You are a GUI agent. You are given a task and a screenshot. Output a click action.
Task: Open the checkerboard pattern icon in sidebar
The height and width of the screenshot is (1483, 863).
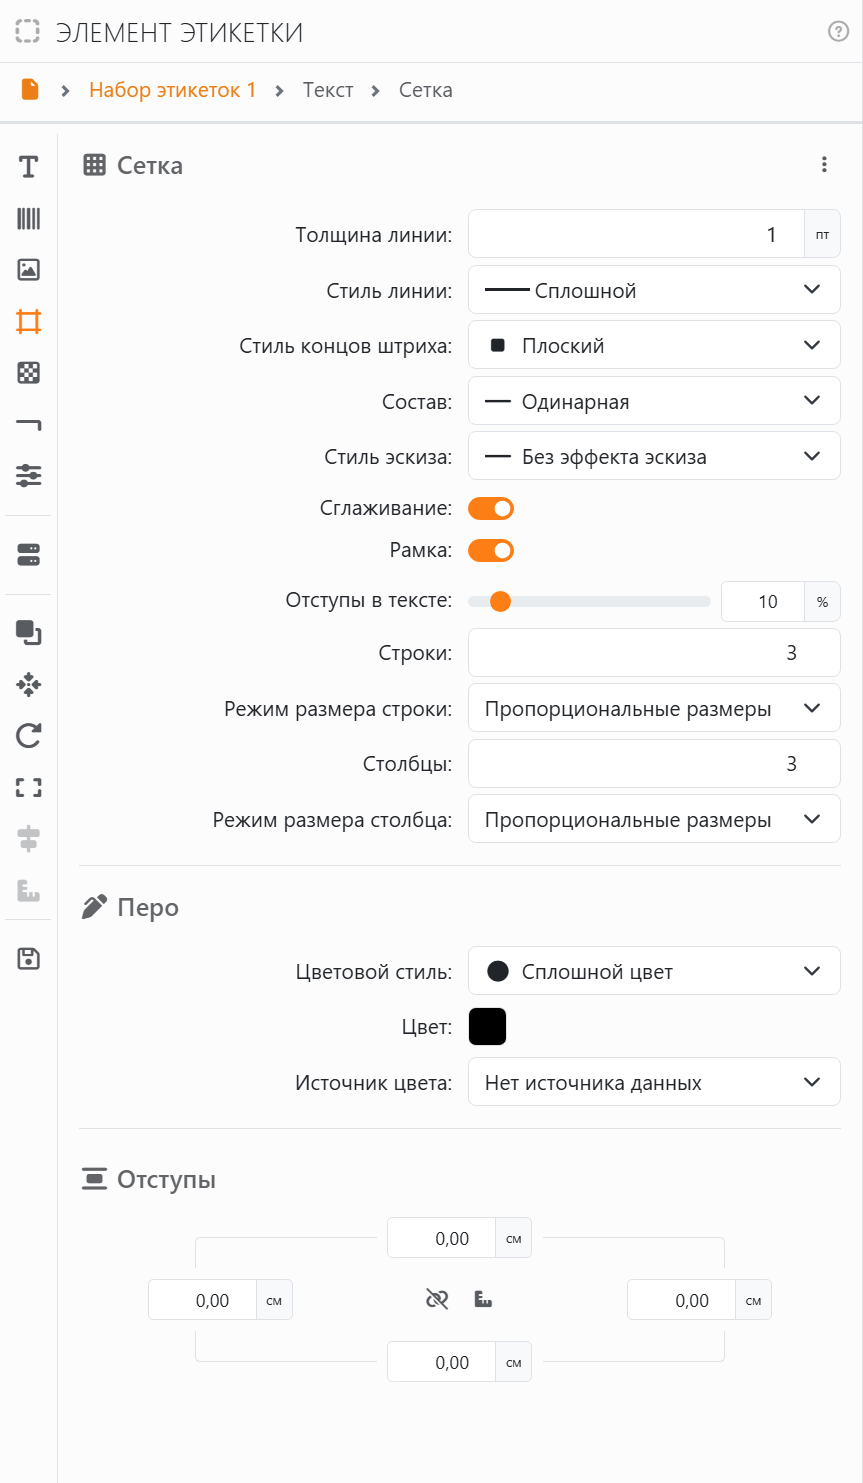[x=28, y=373]
